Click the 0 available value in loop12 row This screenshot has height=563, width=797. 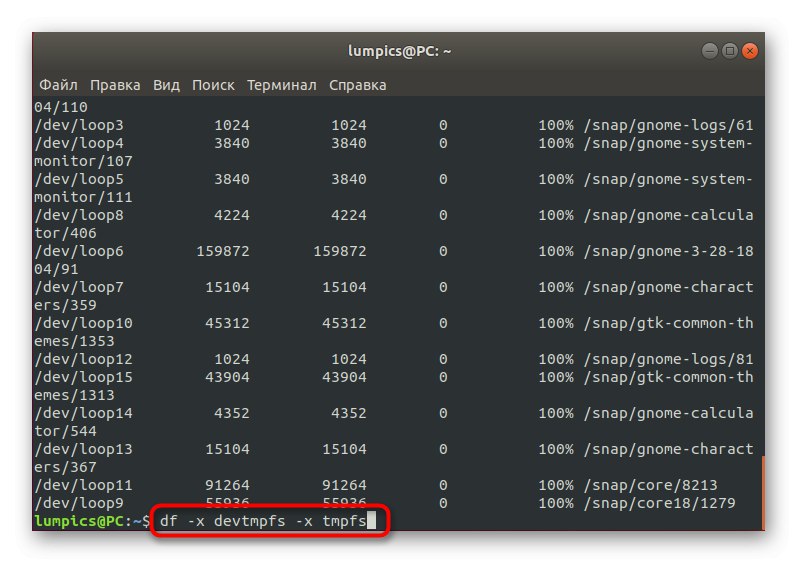tap(443, 360)
